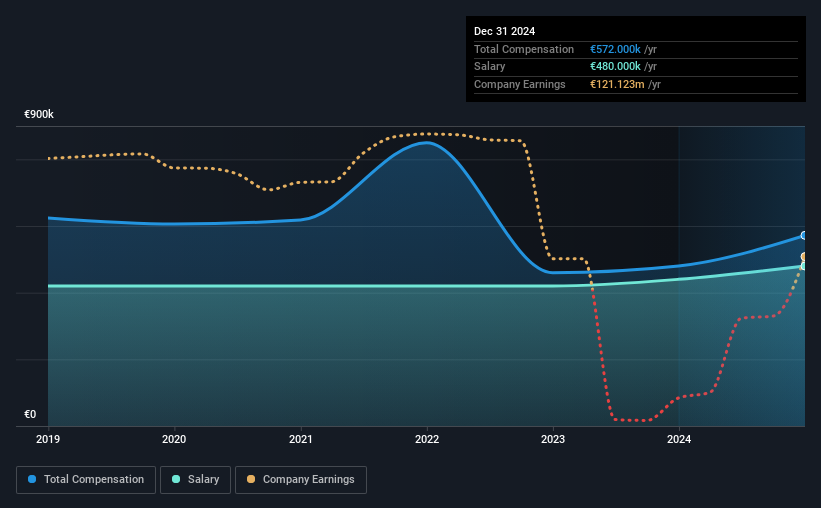The image size is (821, 508).
Task: Click the Salary tooltip row label
Action: tap(490, 67)
